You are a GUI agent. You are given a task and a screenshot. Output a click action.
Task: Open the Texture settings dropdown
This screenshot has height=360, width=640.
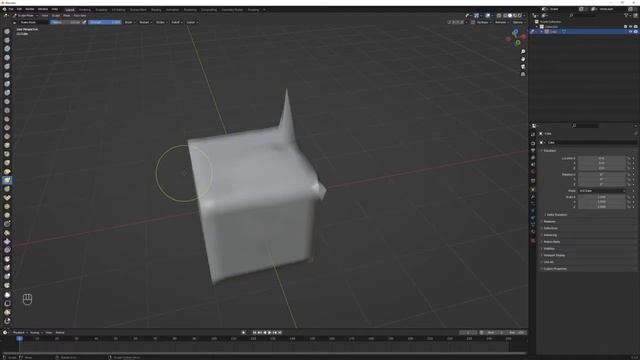(145, 22)
